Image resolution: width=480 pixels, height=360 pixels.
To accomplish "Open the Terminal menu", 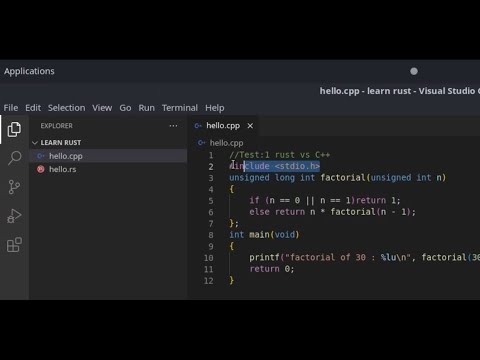I will 180,108.
